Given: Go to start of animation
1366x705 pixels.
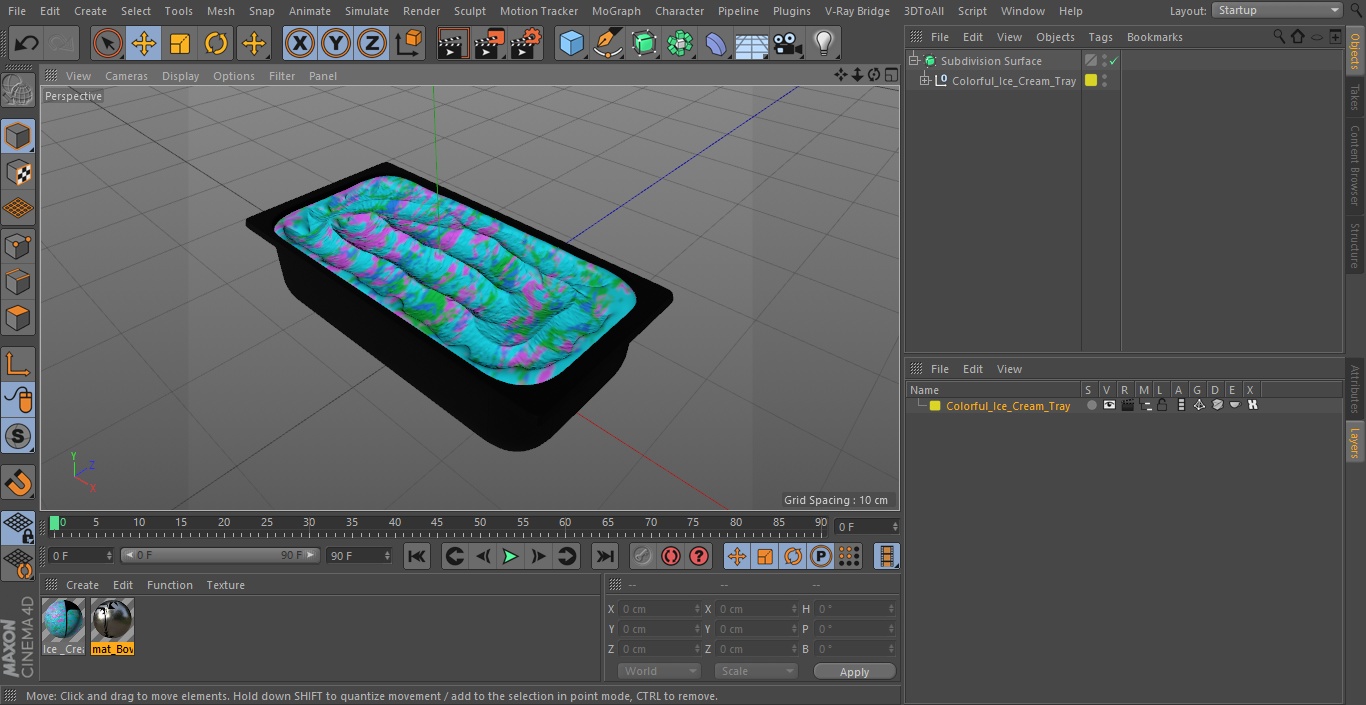Looking at the screenshot, I should 417,556.
